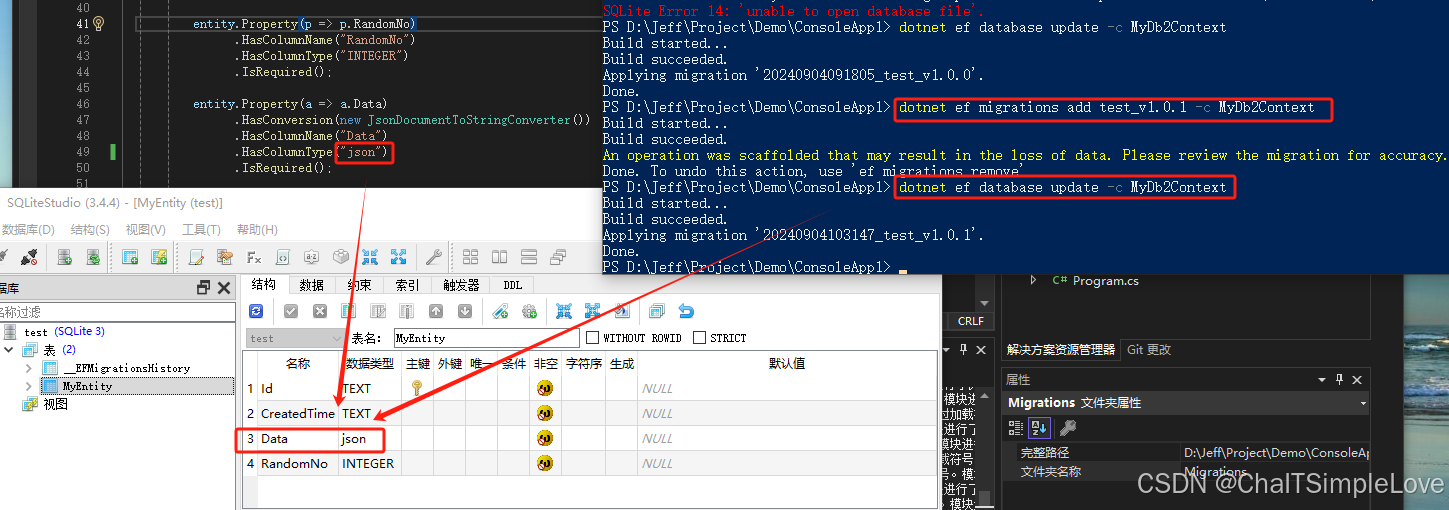Viewport: 1449px width, 510px height.
Task: Click the property pages wrench icon
Action: point(1067,427)
